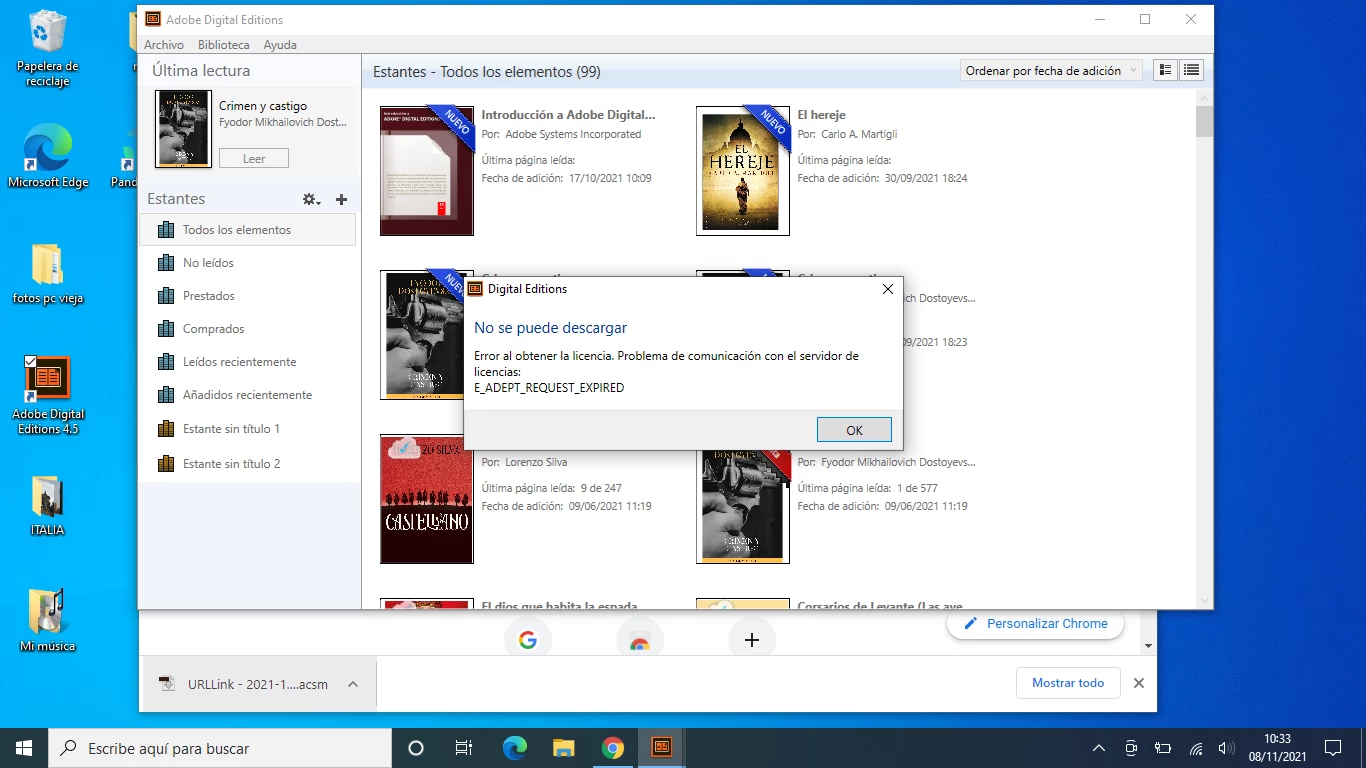Click the Última lectura Crimen y castigo thumbnail

pos(184,129)
